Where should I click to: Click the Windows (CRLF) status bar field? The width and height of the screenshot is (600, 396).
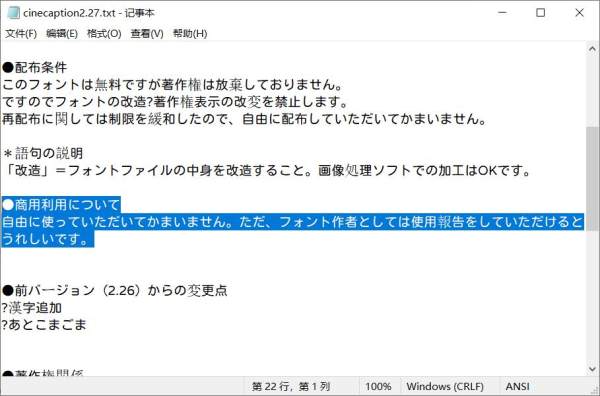(x=445, y=386)
